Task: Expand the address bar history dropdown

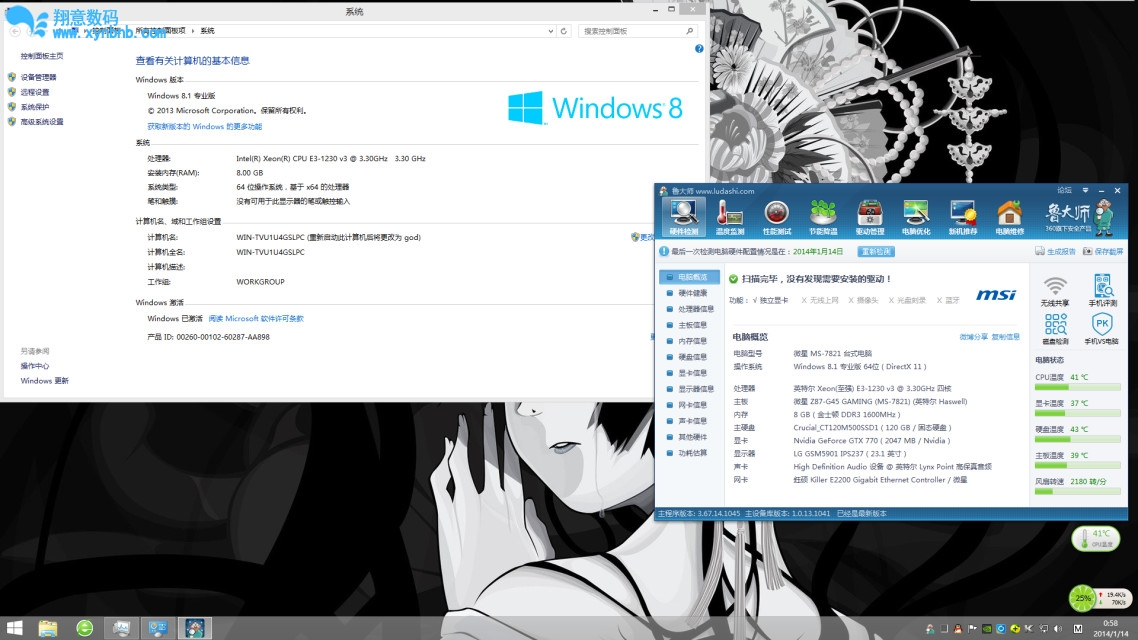Action: pos(550,31)
